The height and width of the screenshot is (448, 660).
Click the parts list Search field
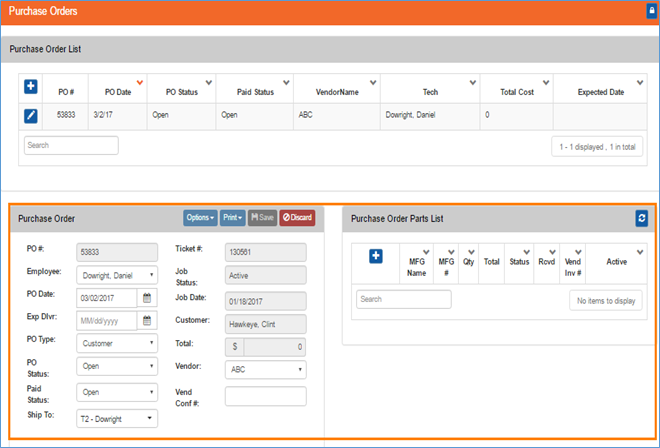click(404, 299)
